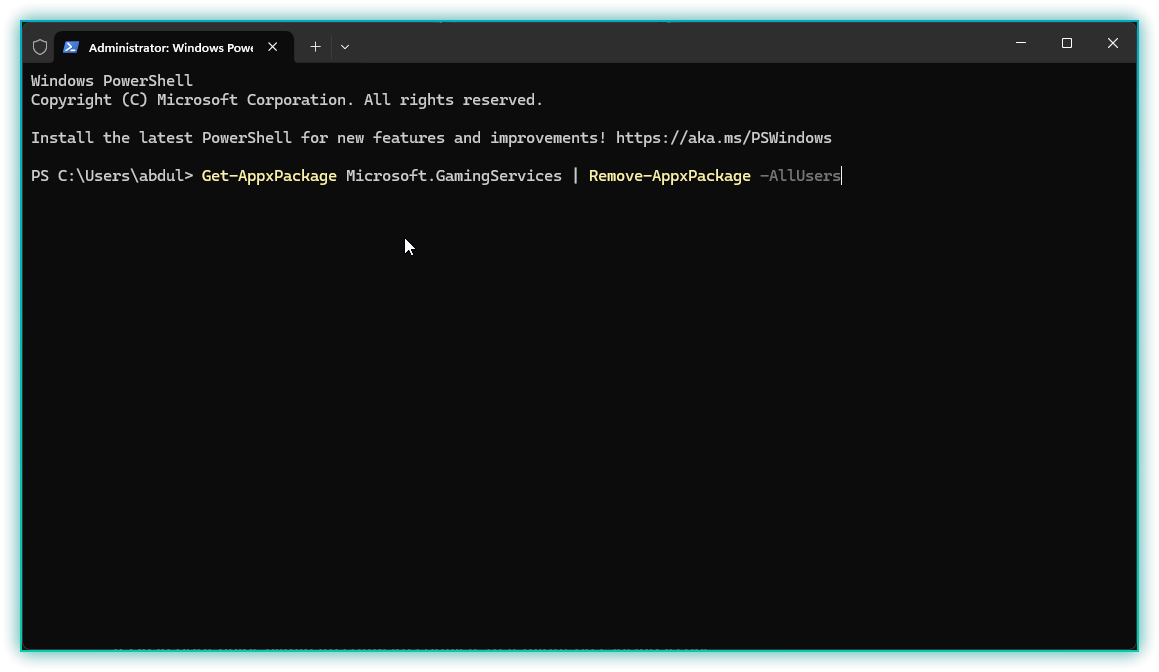Click the PS C:\Users\abdul> prompt
The width and height of the screenshot is (1159, 672).
pos(111,176)
